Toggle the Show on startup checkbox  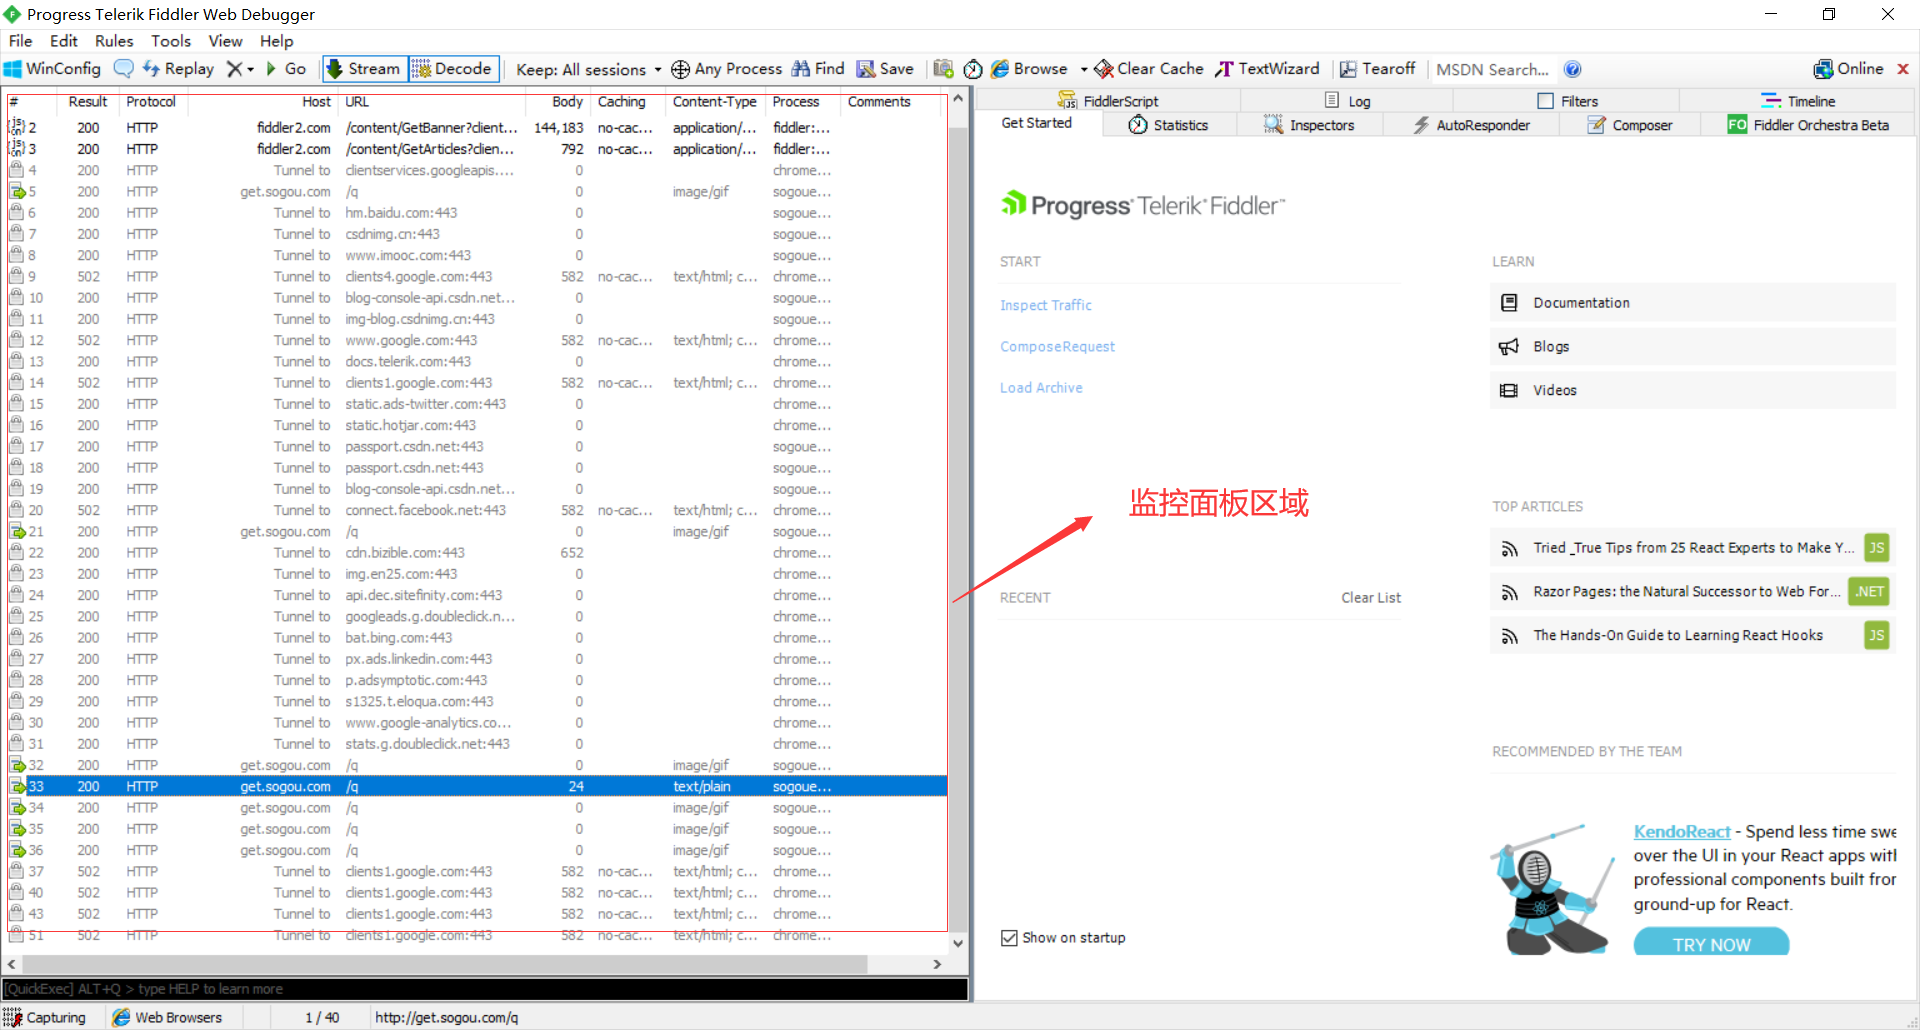click(1009, 937)
